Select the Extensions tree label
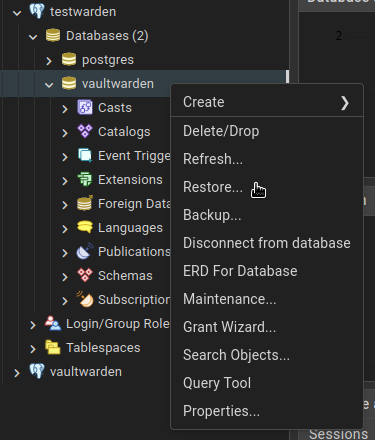 [130, 180]
